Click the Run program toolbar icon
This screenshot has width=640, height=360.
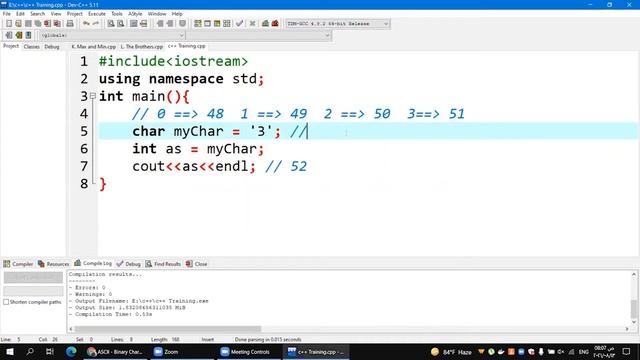[x=207, y=24]
